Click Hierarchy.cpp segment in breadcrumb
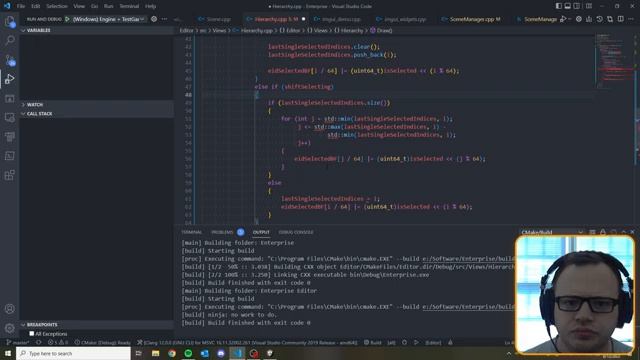 pos(256,31)
